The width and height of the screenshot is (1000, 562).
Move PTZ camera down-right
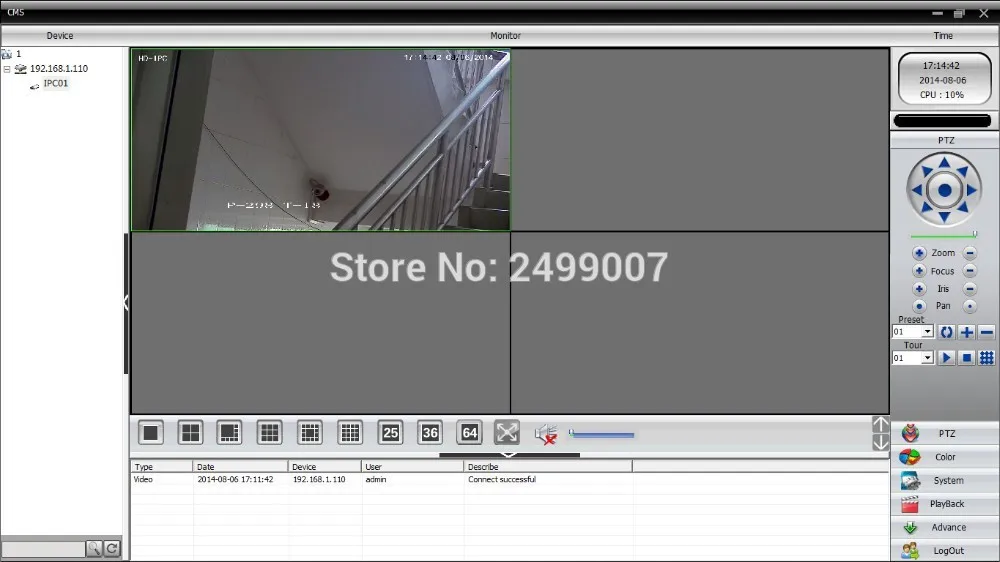coord(963,208)
